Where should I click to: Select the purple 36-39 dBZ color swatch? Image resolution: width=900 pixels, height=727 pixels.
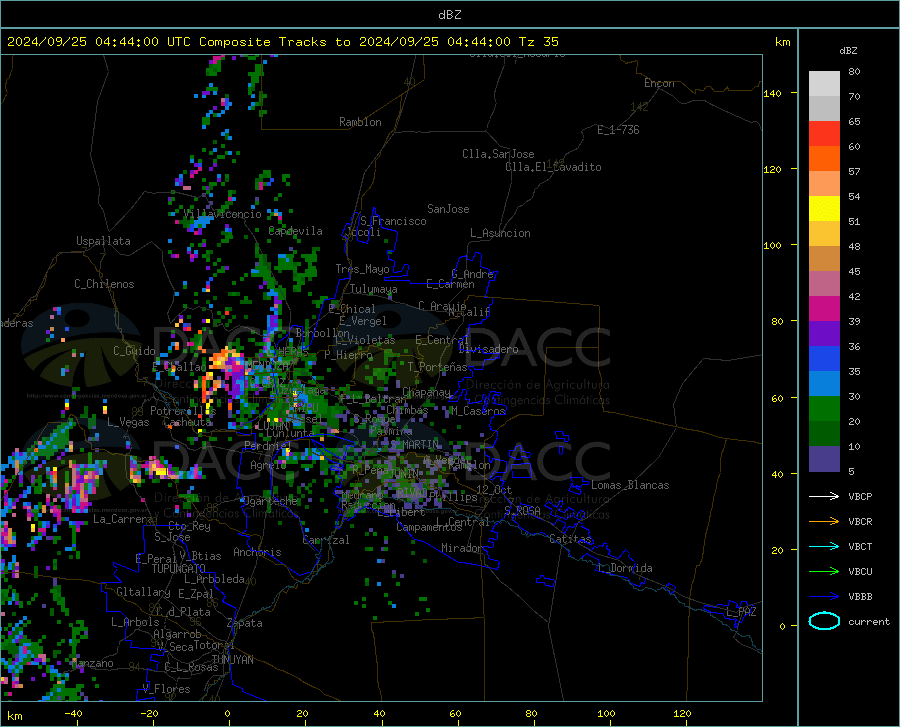[x=824, y=334]
